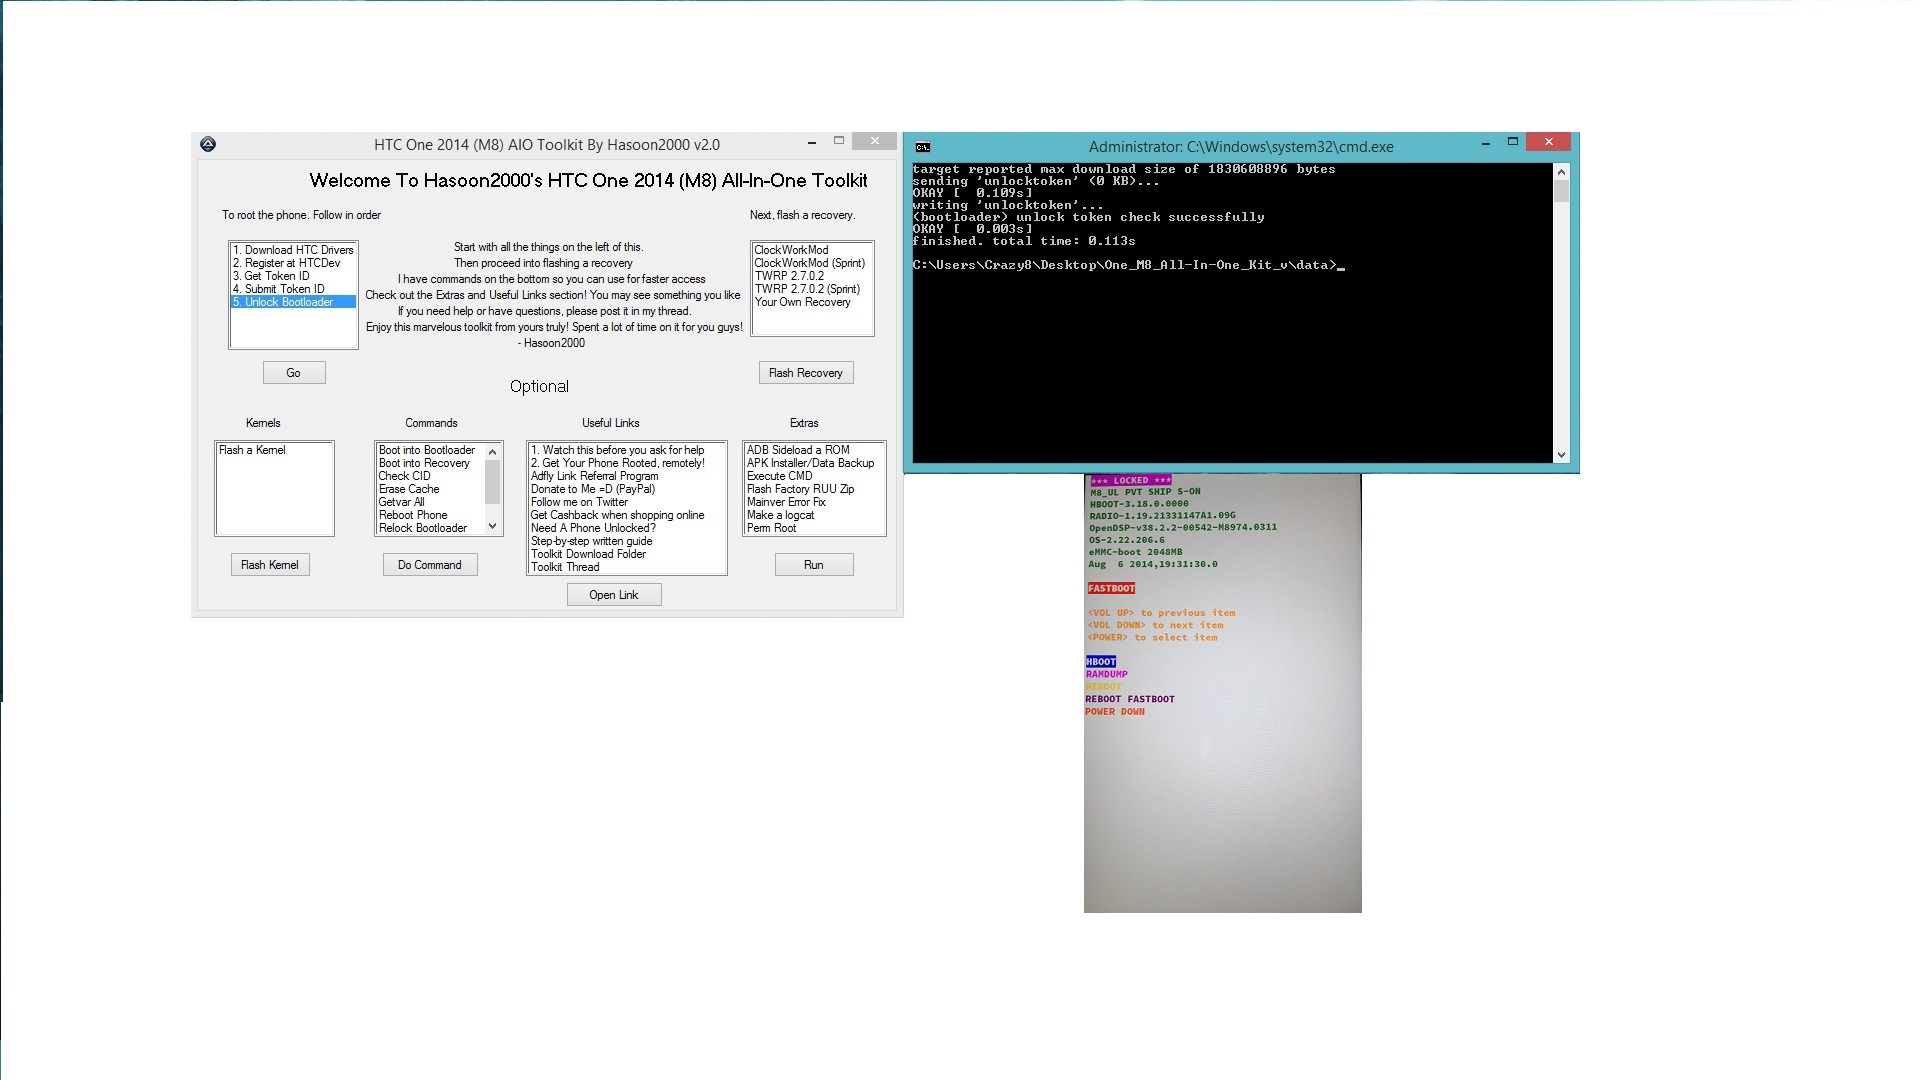Select 'Donate to Me =D (PayPal)' entry
Image resolution: width=1920 pixels, height=1080 pixels.
[627, 489]
